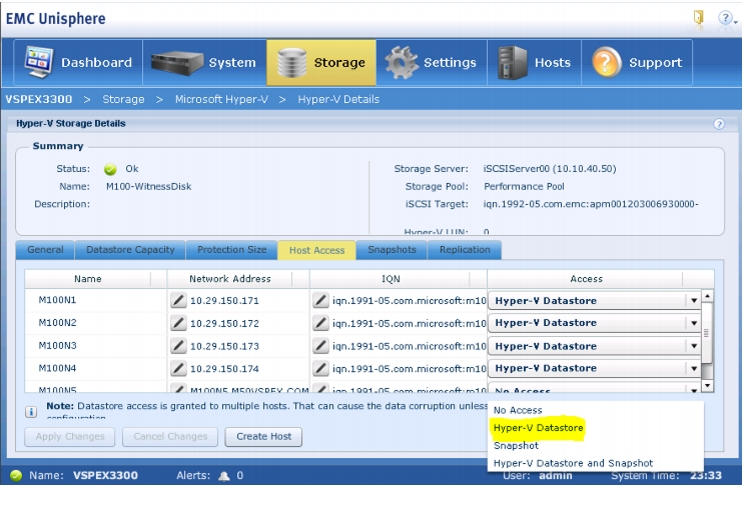743x509 pixels.
Task: Click the alerts bell icon in status bar
Action: [x=224, y=476]
